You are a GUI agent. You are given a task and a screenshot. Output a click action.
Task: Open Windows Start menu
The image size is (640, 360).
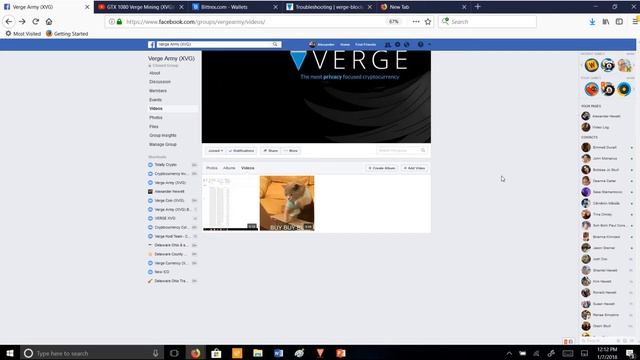tap(10, 353)
